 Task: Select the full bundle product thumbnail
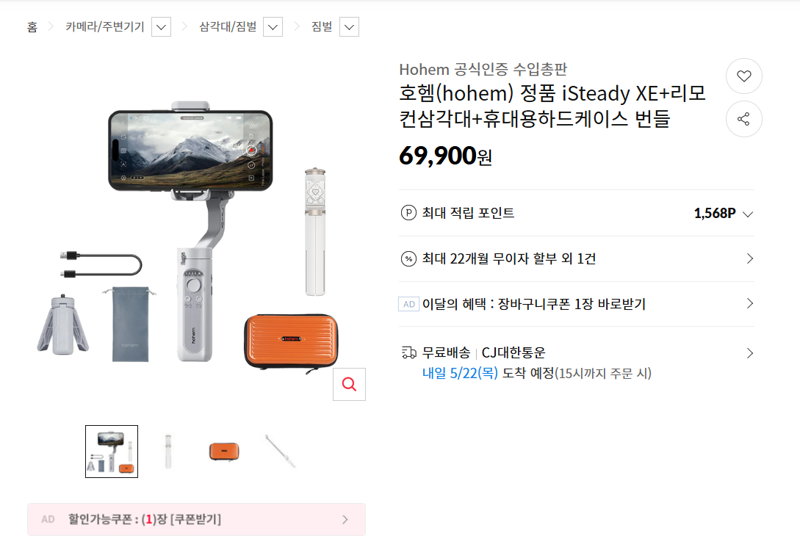click(x=112, y=452)
